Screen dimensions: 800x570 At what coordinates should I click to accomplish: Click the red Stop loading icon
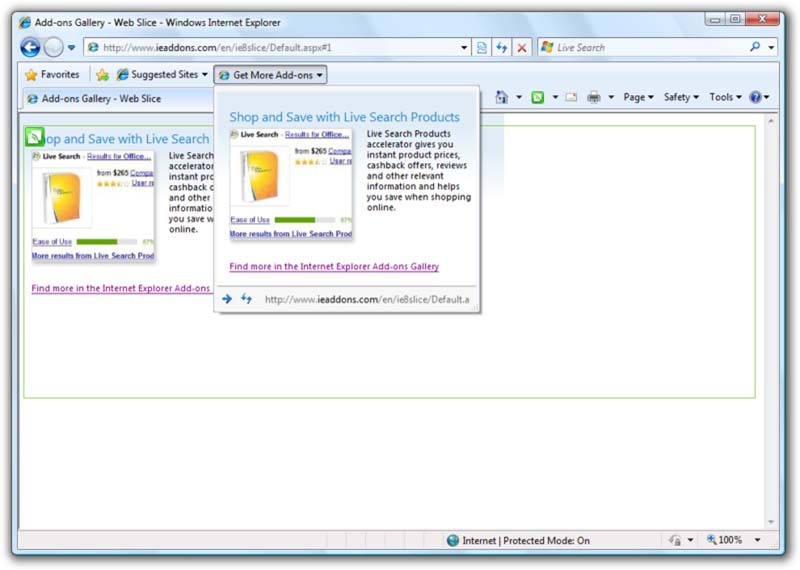point(522,48)
